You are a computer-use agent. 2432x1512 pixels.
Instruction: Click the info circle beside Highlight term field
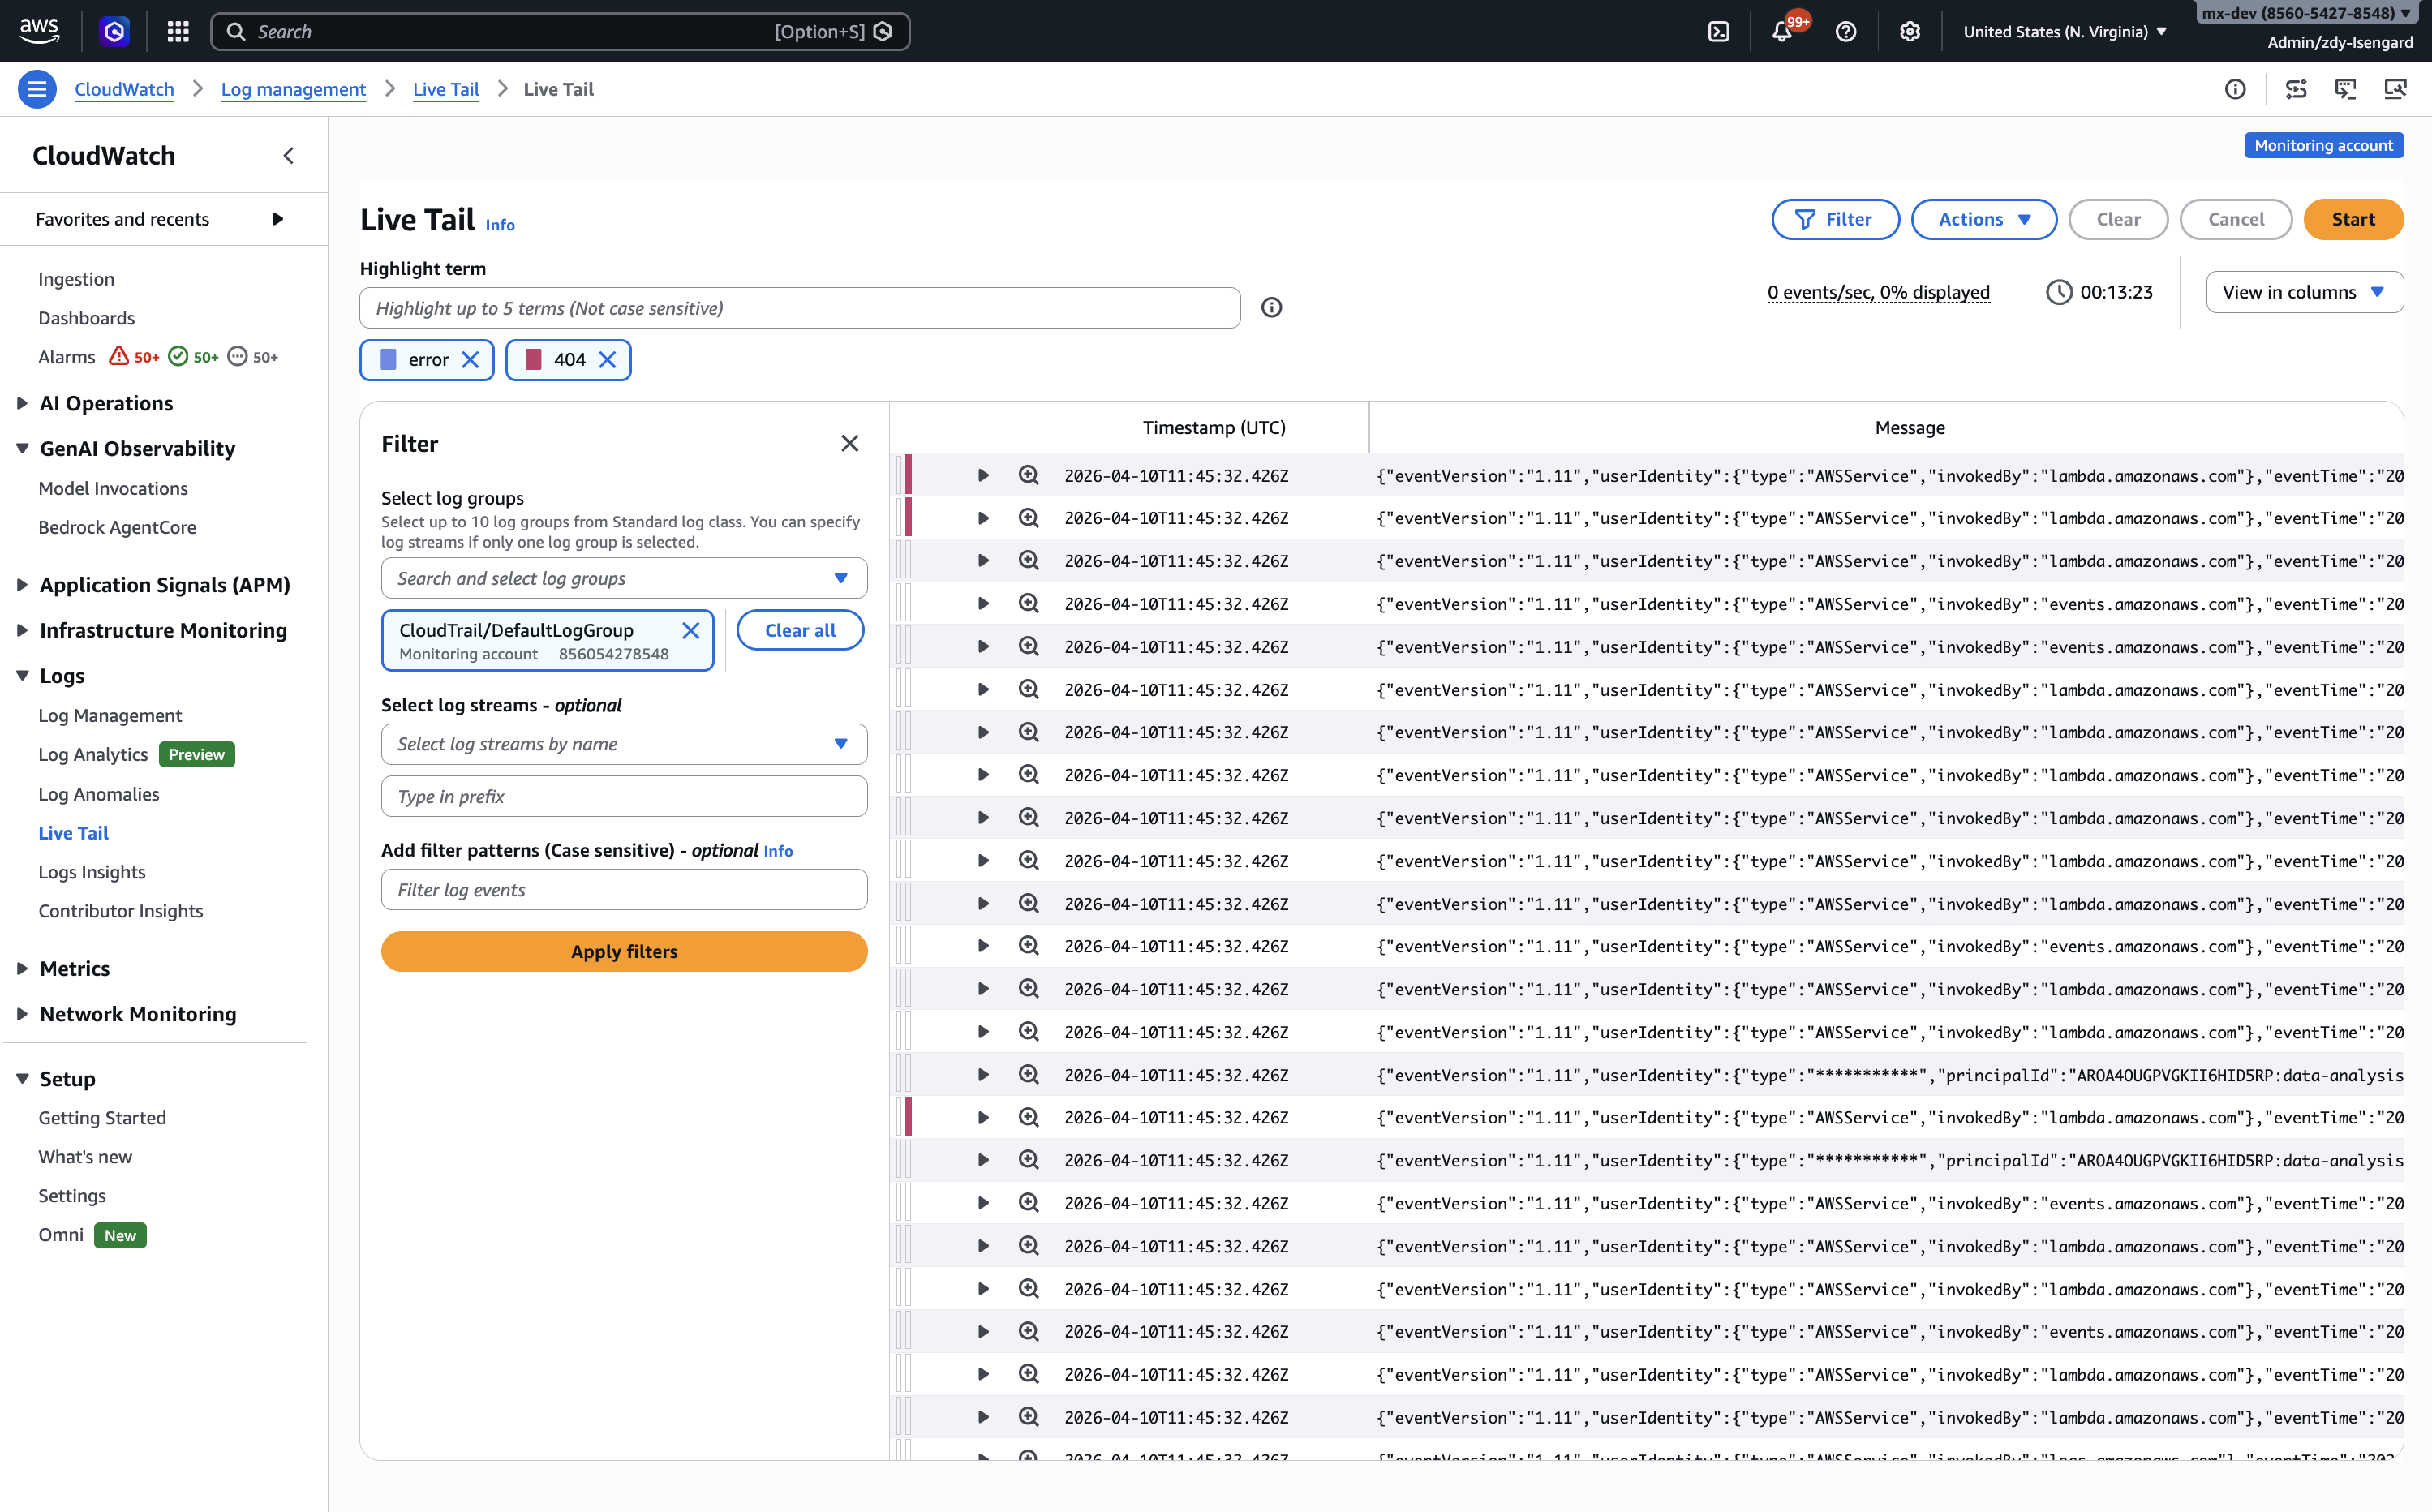click(1271, 308)
